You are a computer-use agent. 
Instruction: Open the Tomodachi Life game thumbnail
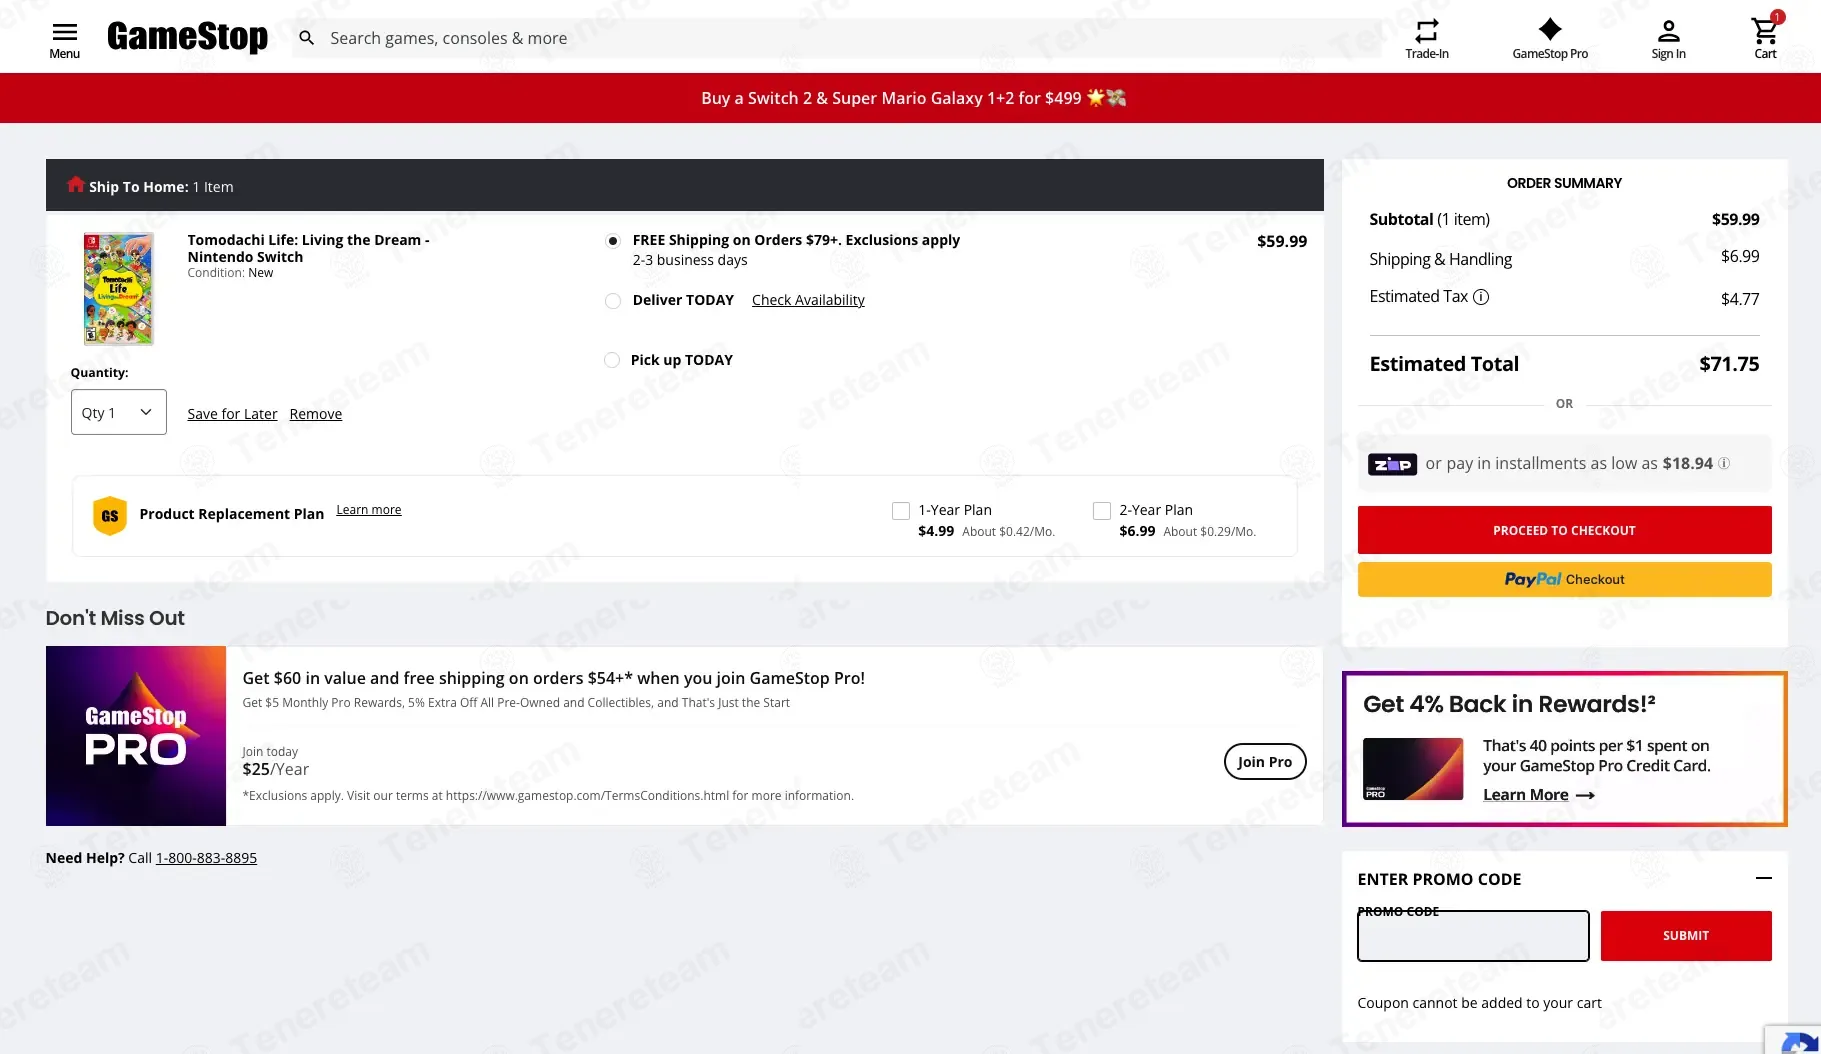click(x=118, y=289)
